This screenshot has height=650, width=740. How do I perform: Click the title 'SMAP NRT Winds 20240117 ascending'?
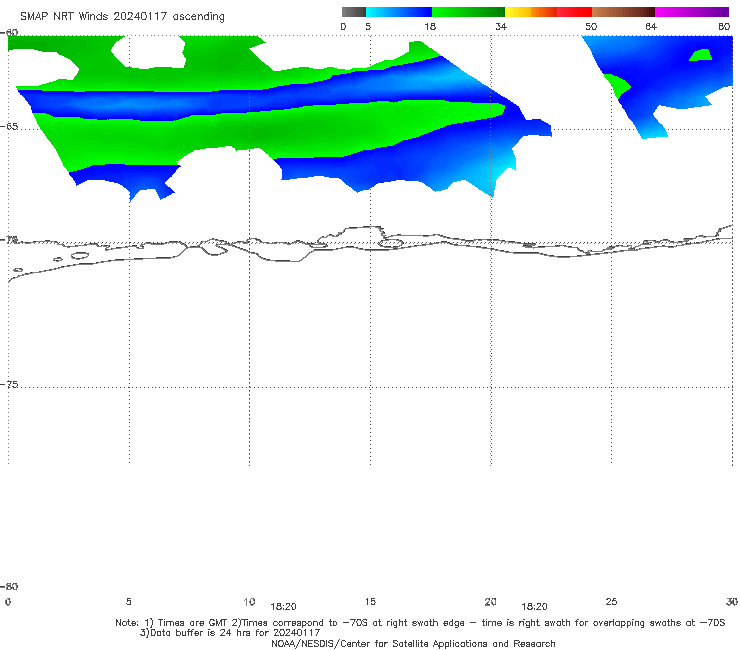coord(122,17)
